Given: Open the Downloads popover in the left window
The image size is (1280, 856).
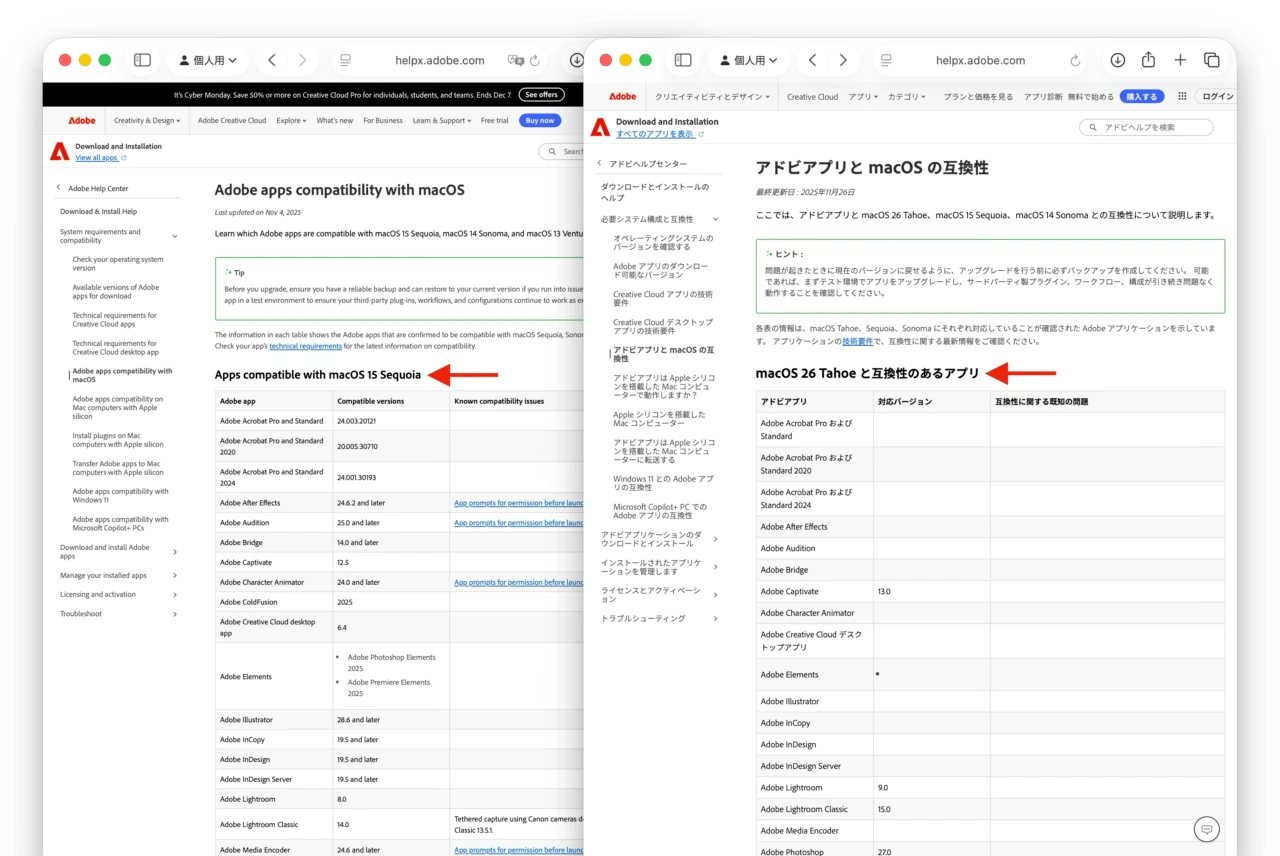Looking at the screenshot, I should point(577,60).
